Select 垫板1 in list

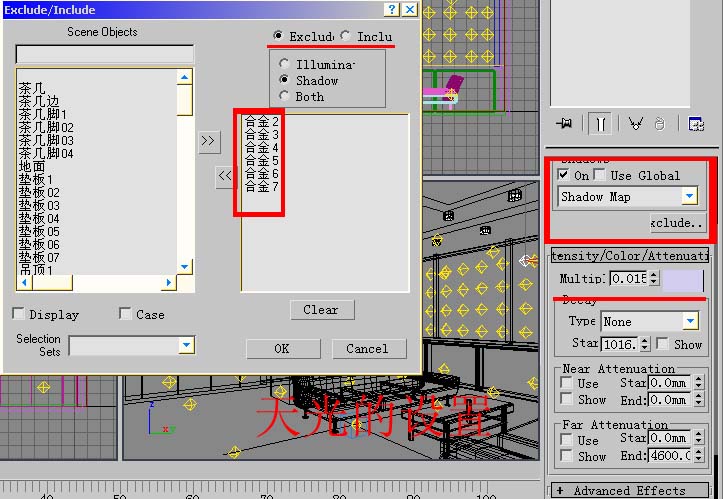click(x=36, y=179)
